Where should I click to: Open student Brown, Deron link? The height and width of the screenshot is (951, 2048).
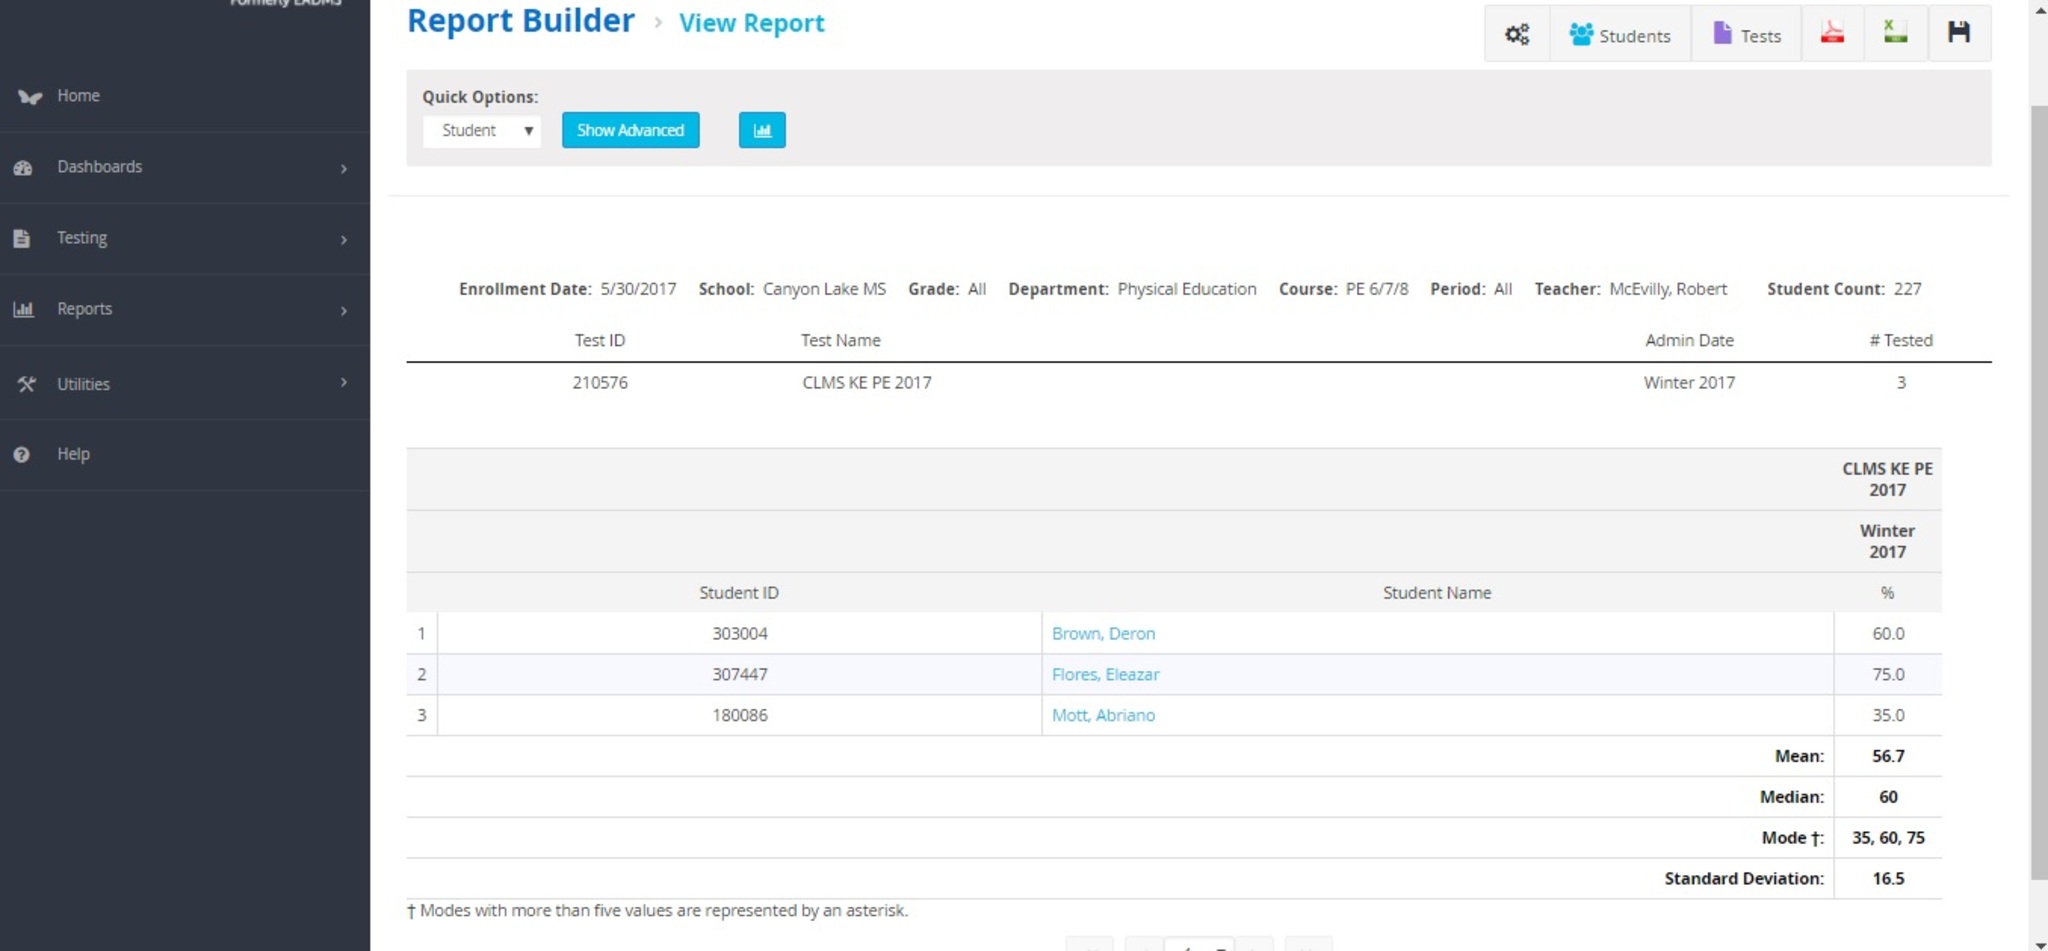point(1103,634)
